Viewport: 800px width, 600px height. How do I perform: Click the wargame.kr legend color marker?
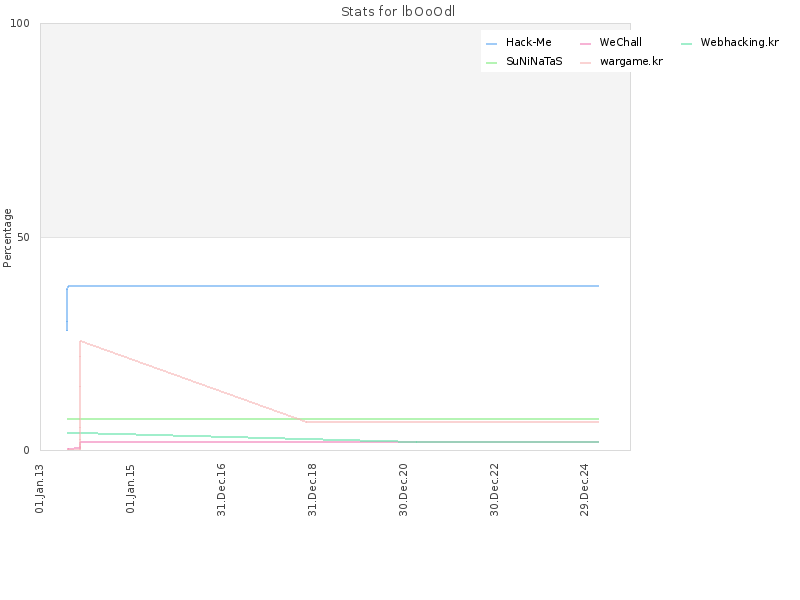pos(585,62)
